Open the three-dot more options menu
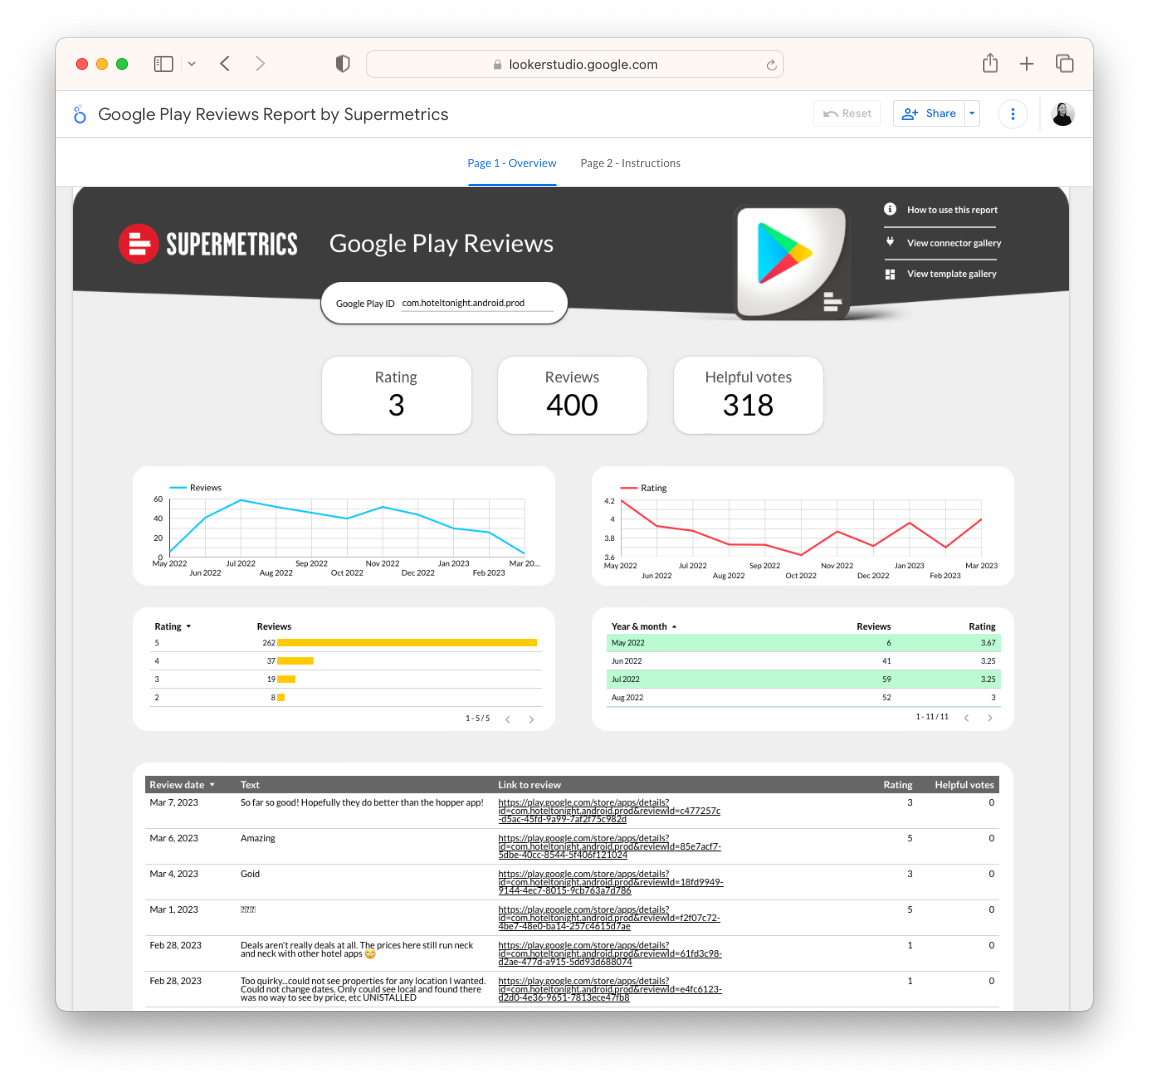 click(1013, 114)
